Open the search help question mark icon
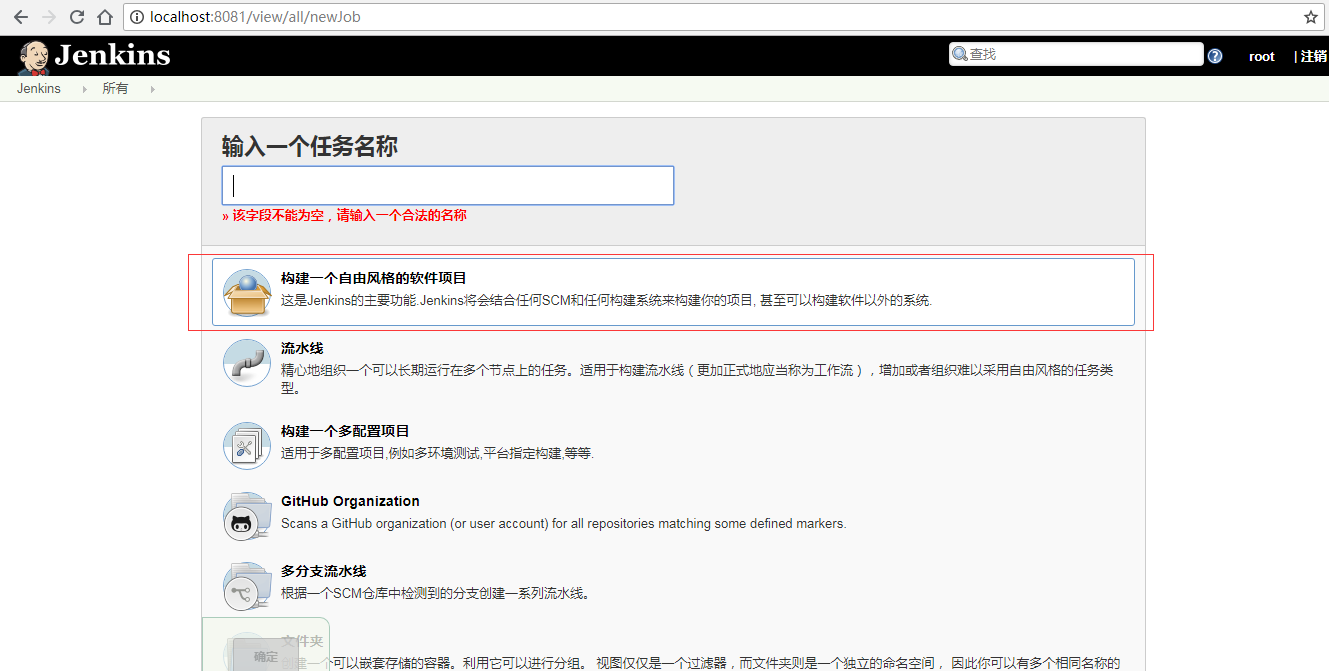1329x671 pixels. pos(1214,55)
